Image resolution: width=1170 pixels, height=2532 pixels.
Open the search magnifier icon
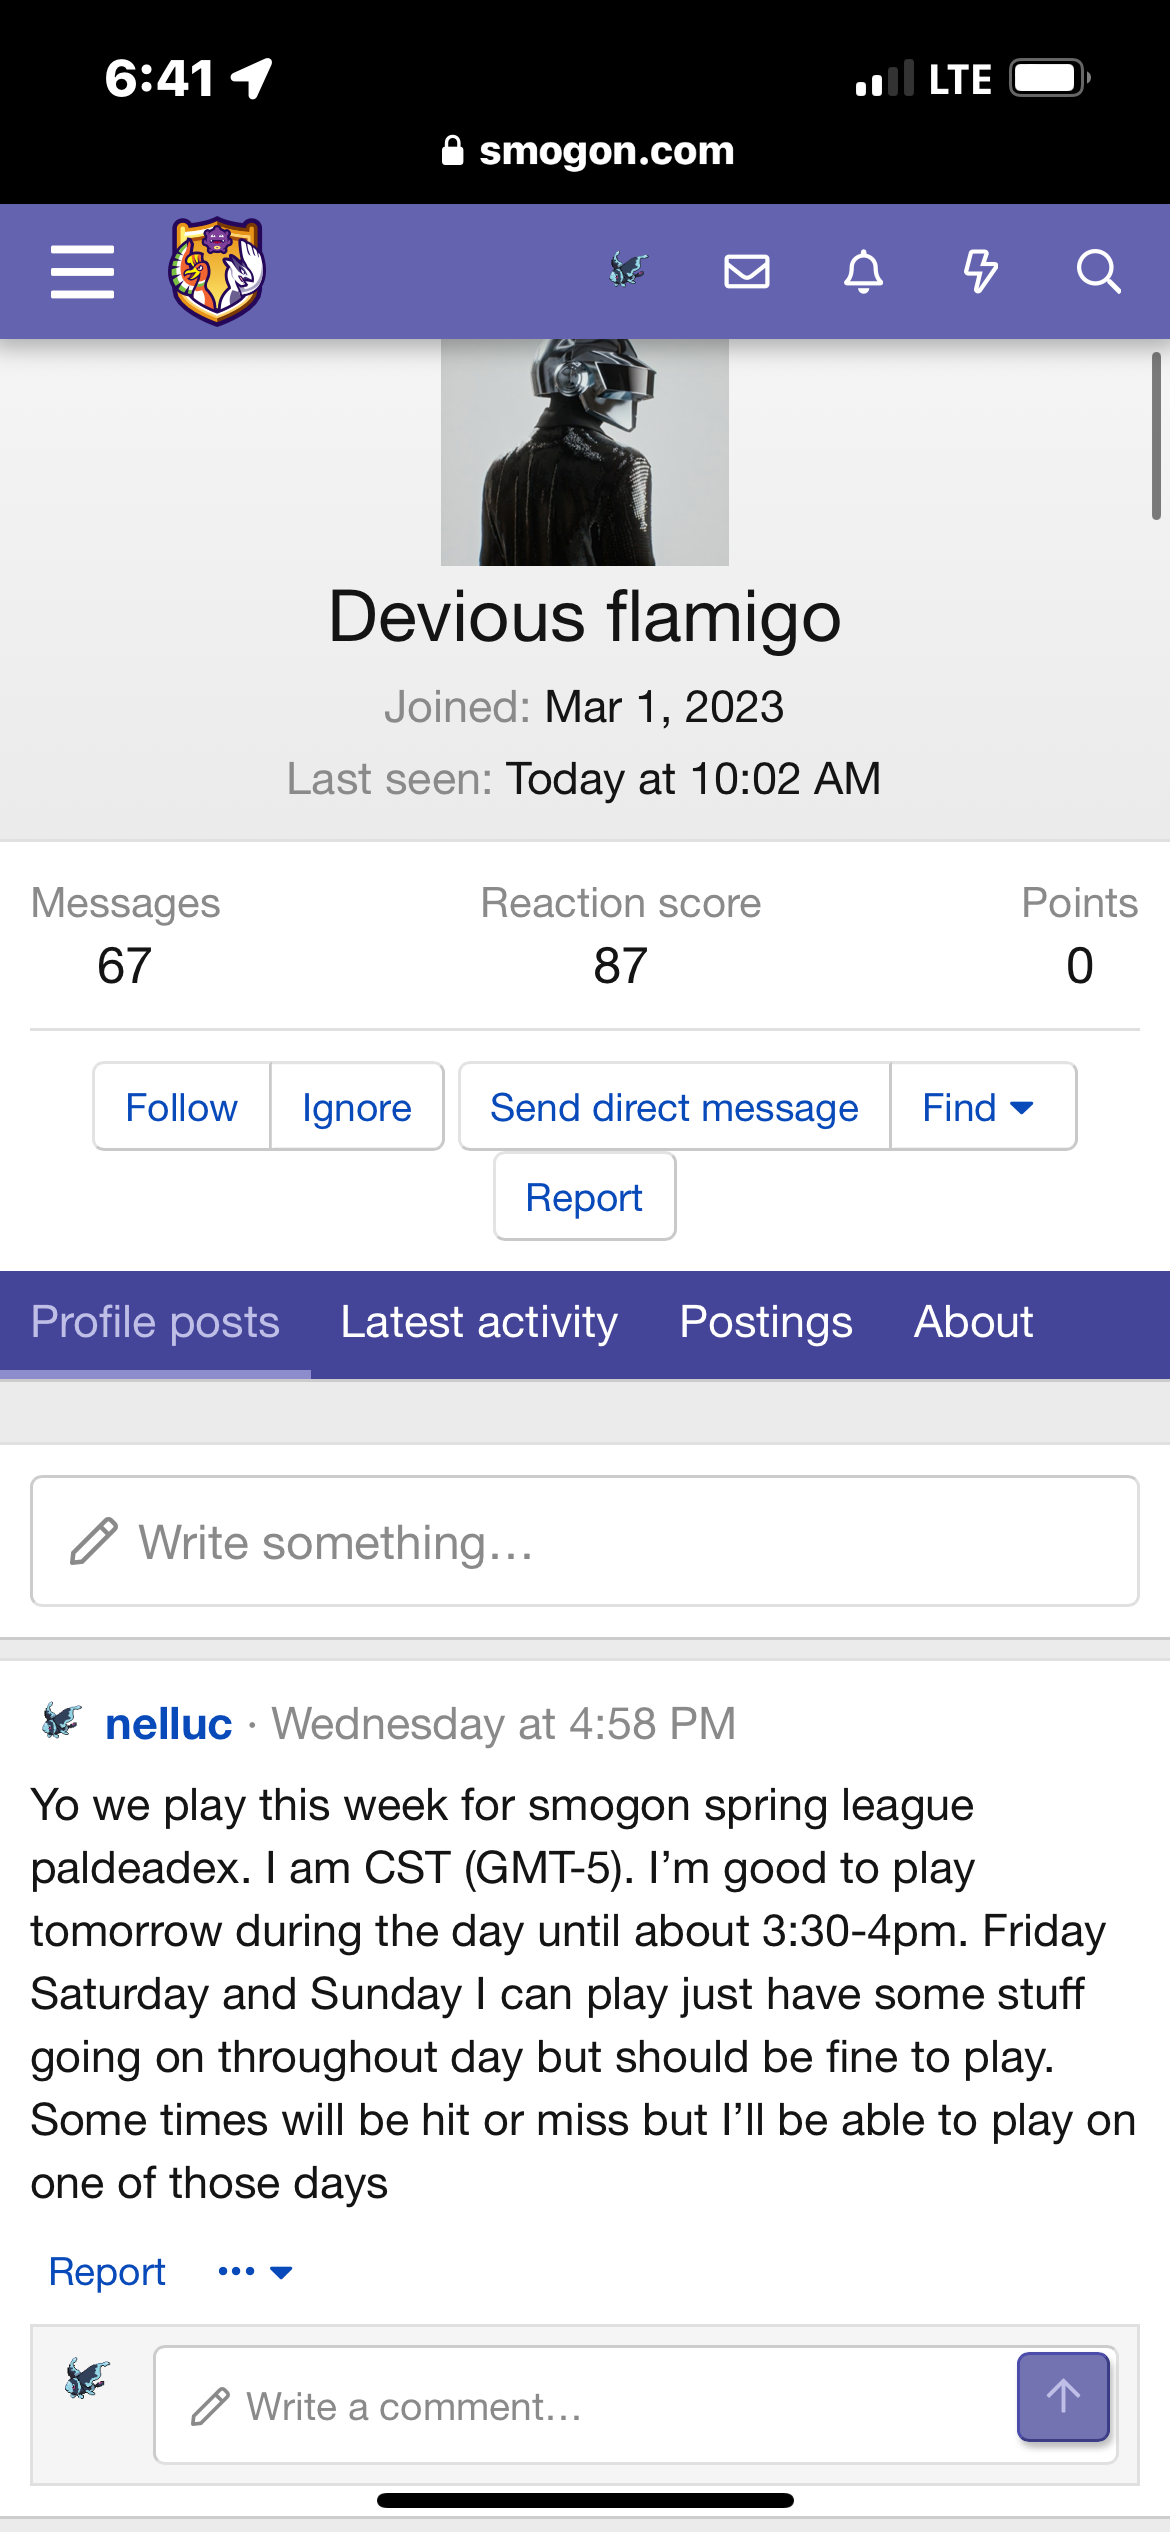point(1098,271)
